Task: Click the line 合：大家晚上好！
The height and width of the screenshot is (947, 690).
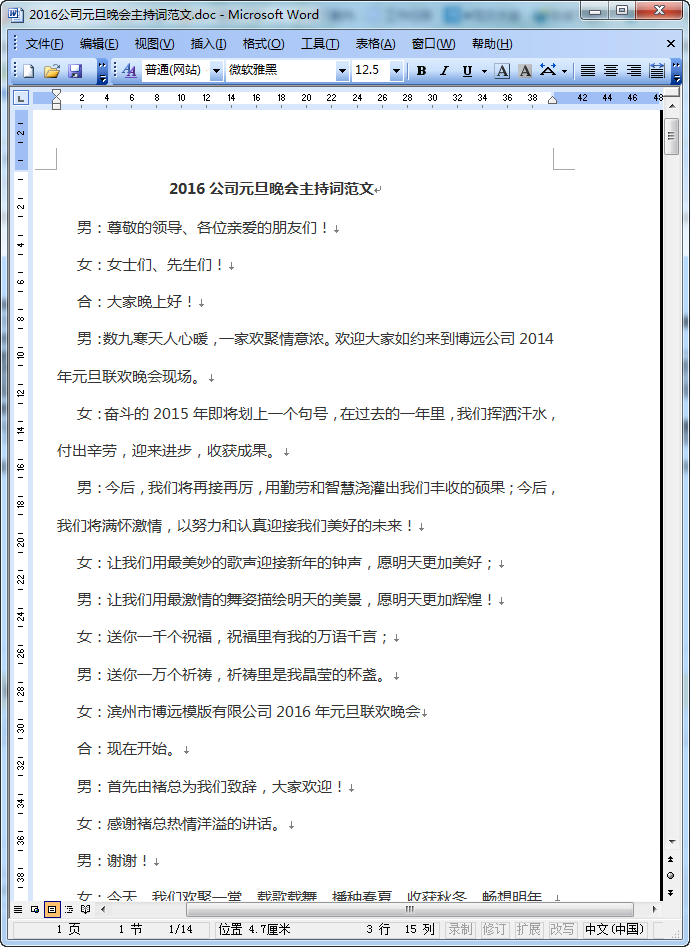Action: tap(136, 302)
